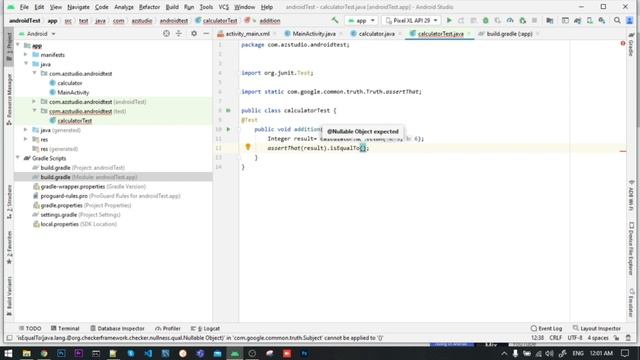
Task: Switch to activity_main.xml tab
Action: 247,34
